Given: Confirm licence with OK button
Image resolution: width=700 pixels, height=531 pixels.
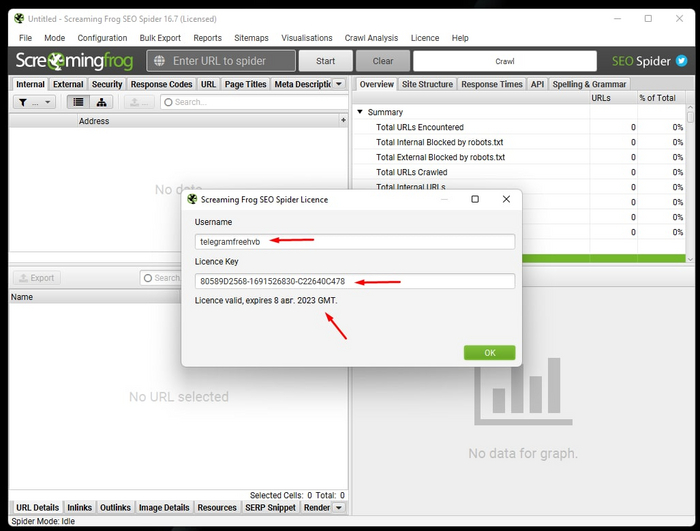Looking at the screenshot, I should coord(489,353).
